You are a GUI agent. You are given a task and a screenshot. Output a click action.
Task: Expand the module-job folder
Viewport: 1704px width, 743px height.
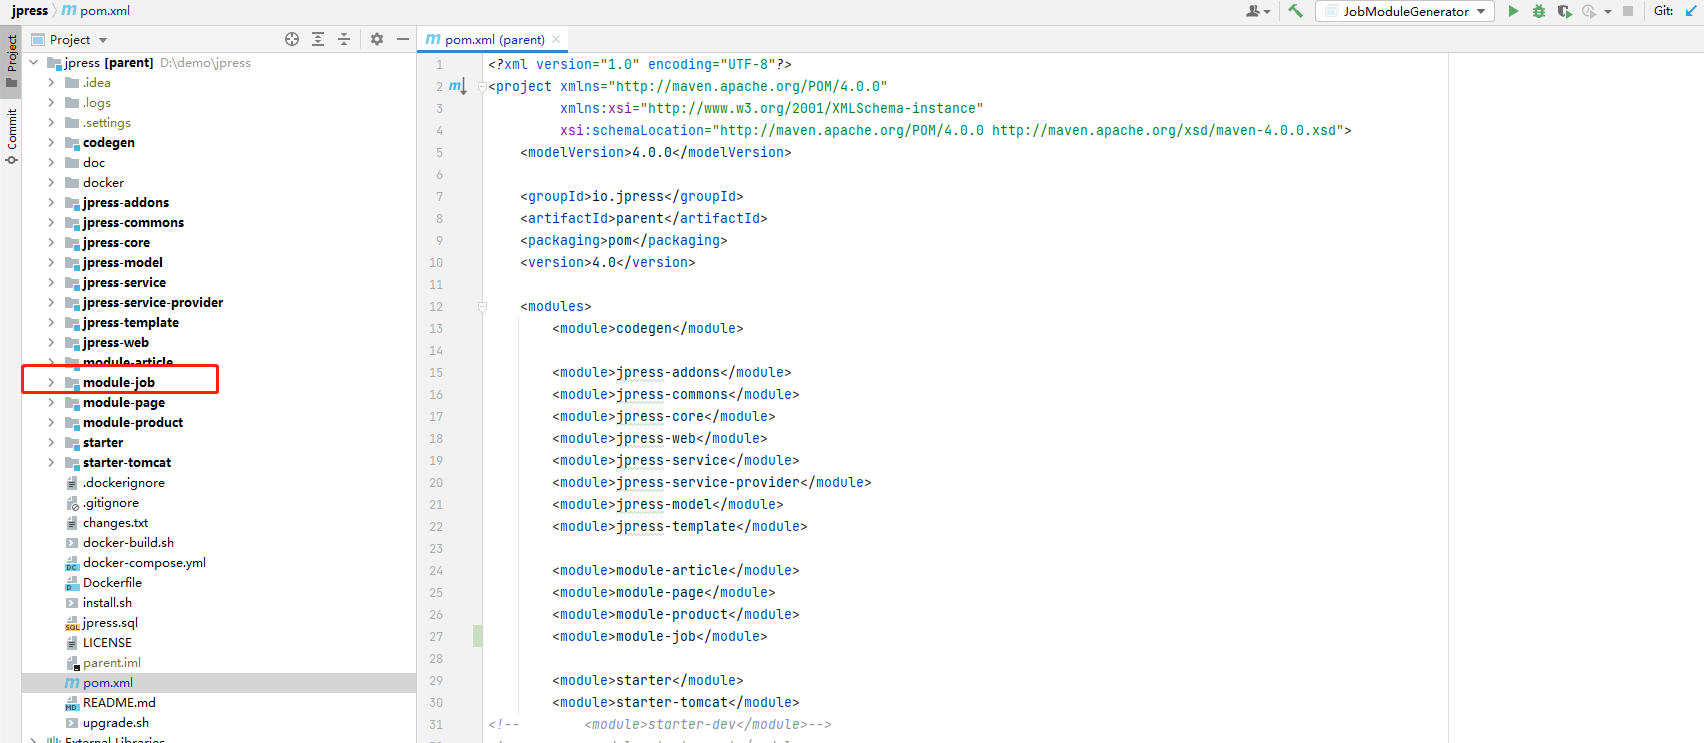[x=51, y=383]
